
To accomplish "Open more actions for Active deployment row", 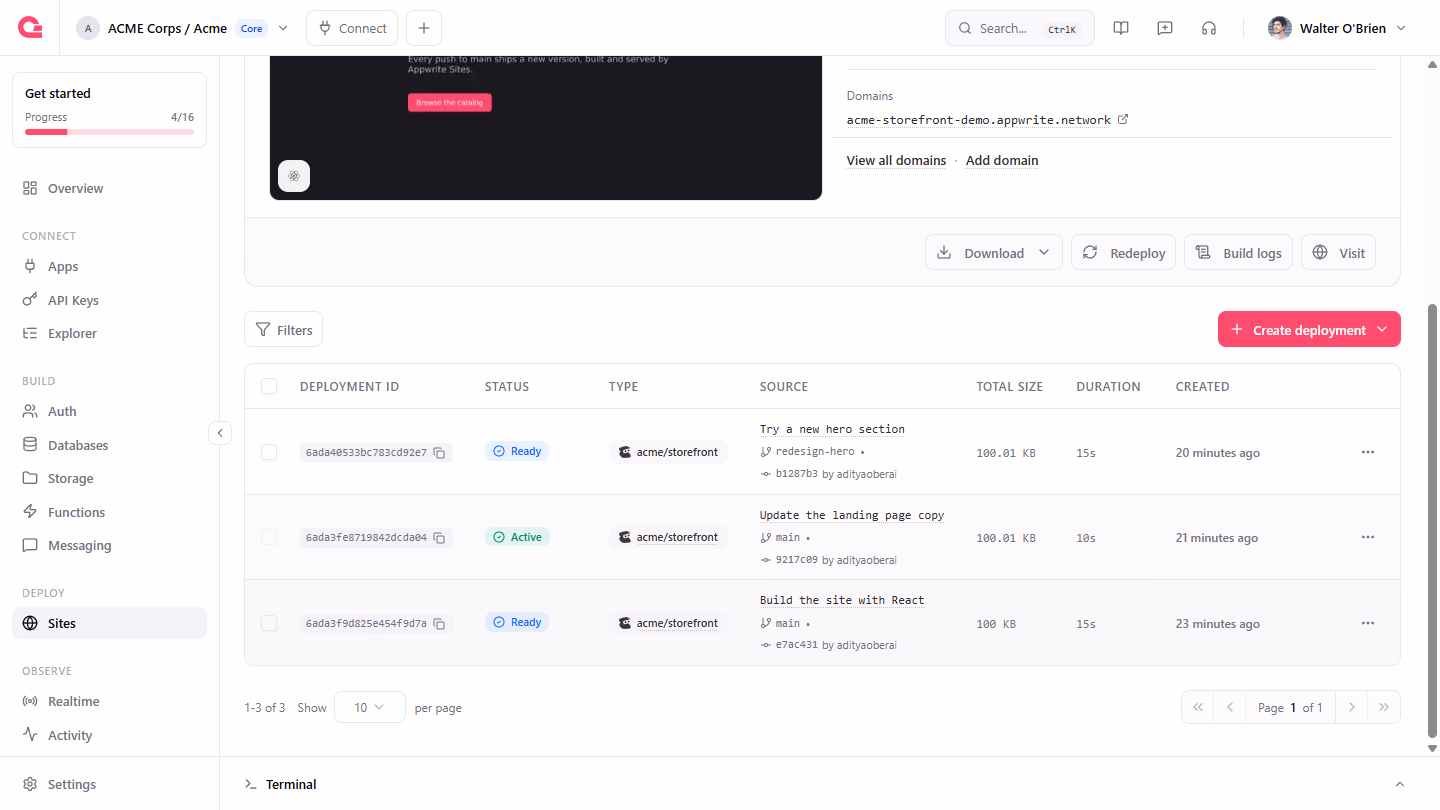I will (1368, 537).
